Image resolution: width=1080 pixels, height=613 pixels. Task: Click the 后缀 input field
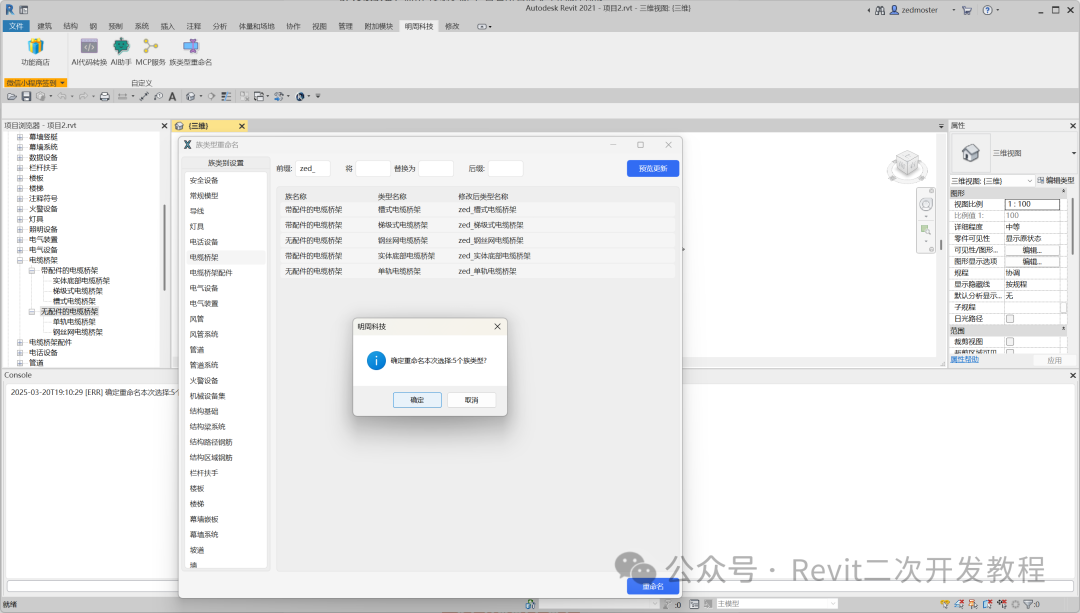click(x=506, y=169)
